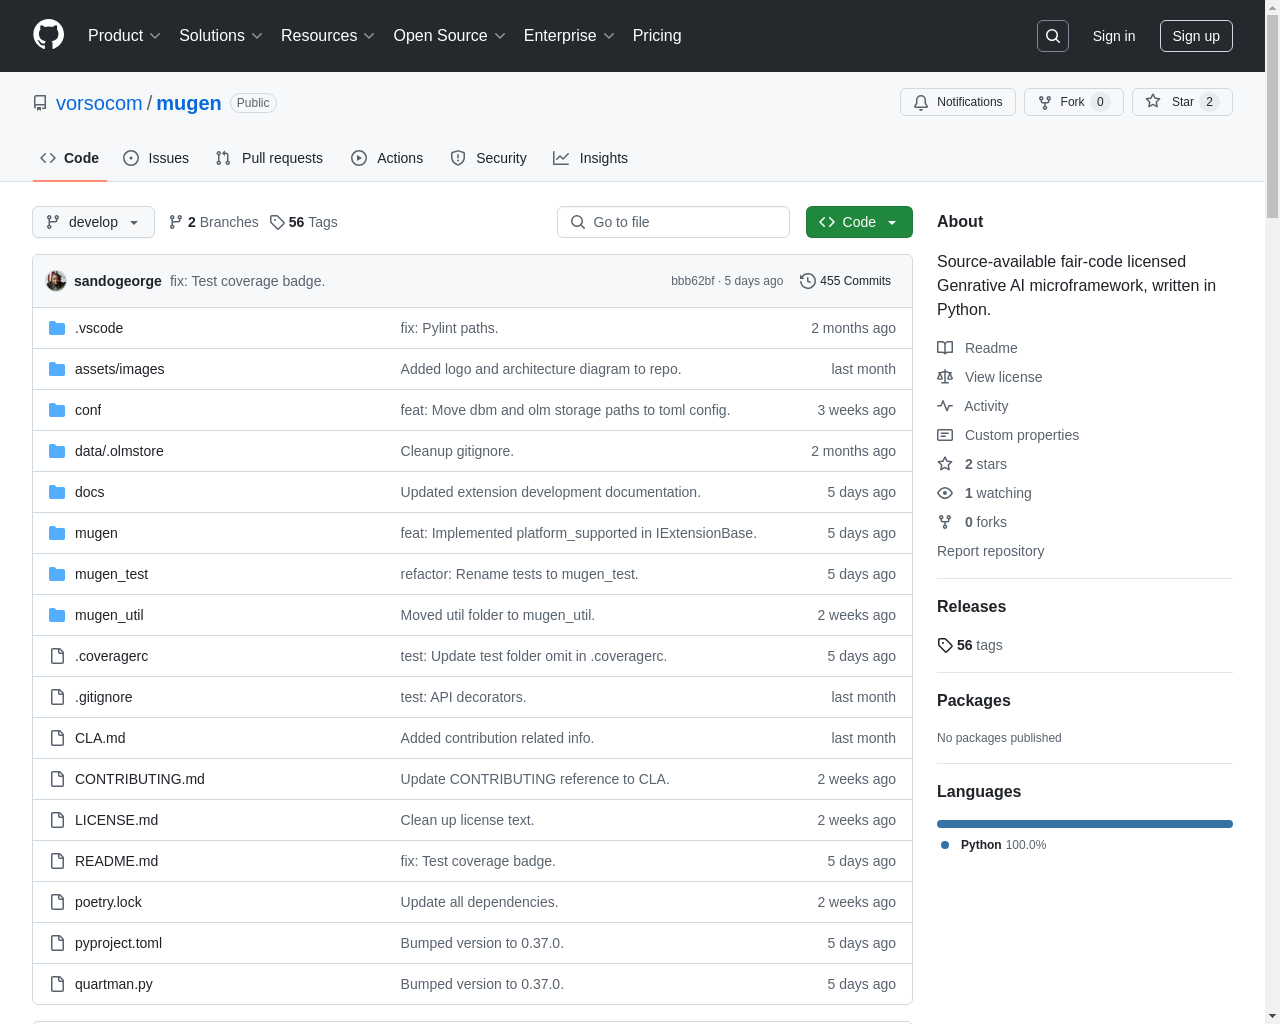The height and width of the screenshot is (1024, 1280).
Task: Expand the Solutions menu
Action: point(221,36)
